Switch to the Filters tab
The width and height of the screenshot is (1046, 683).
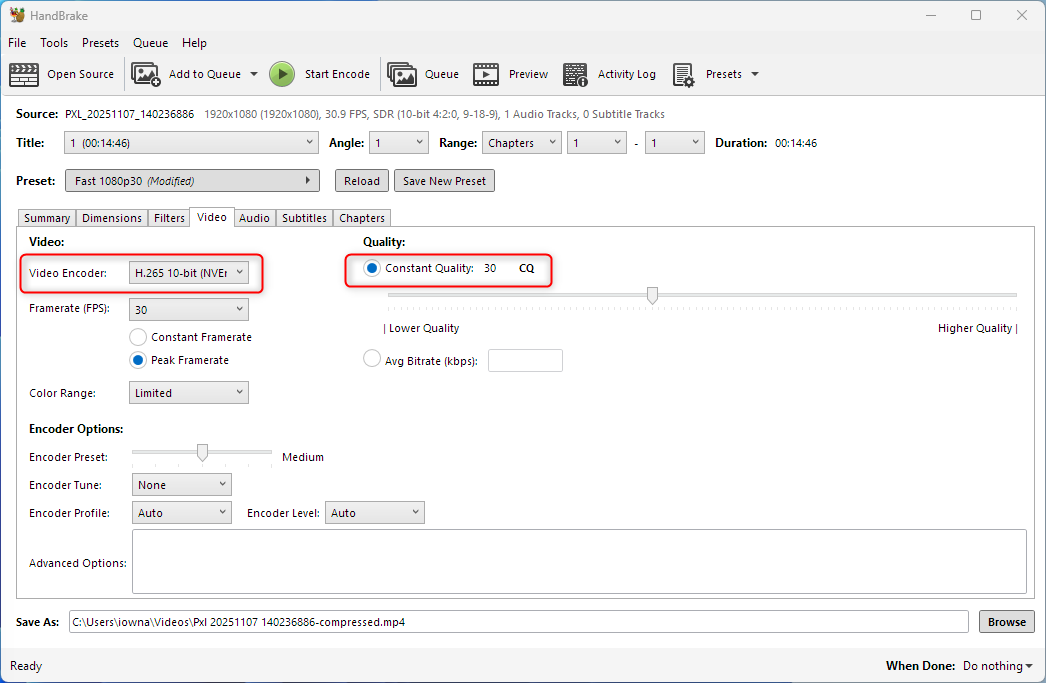click(x=169, y=218)
